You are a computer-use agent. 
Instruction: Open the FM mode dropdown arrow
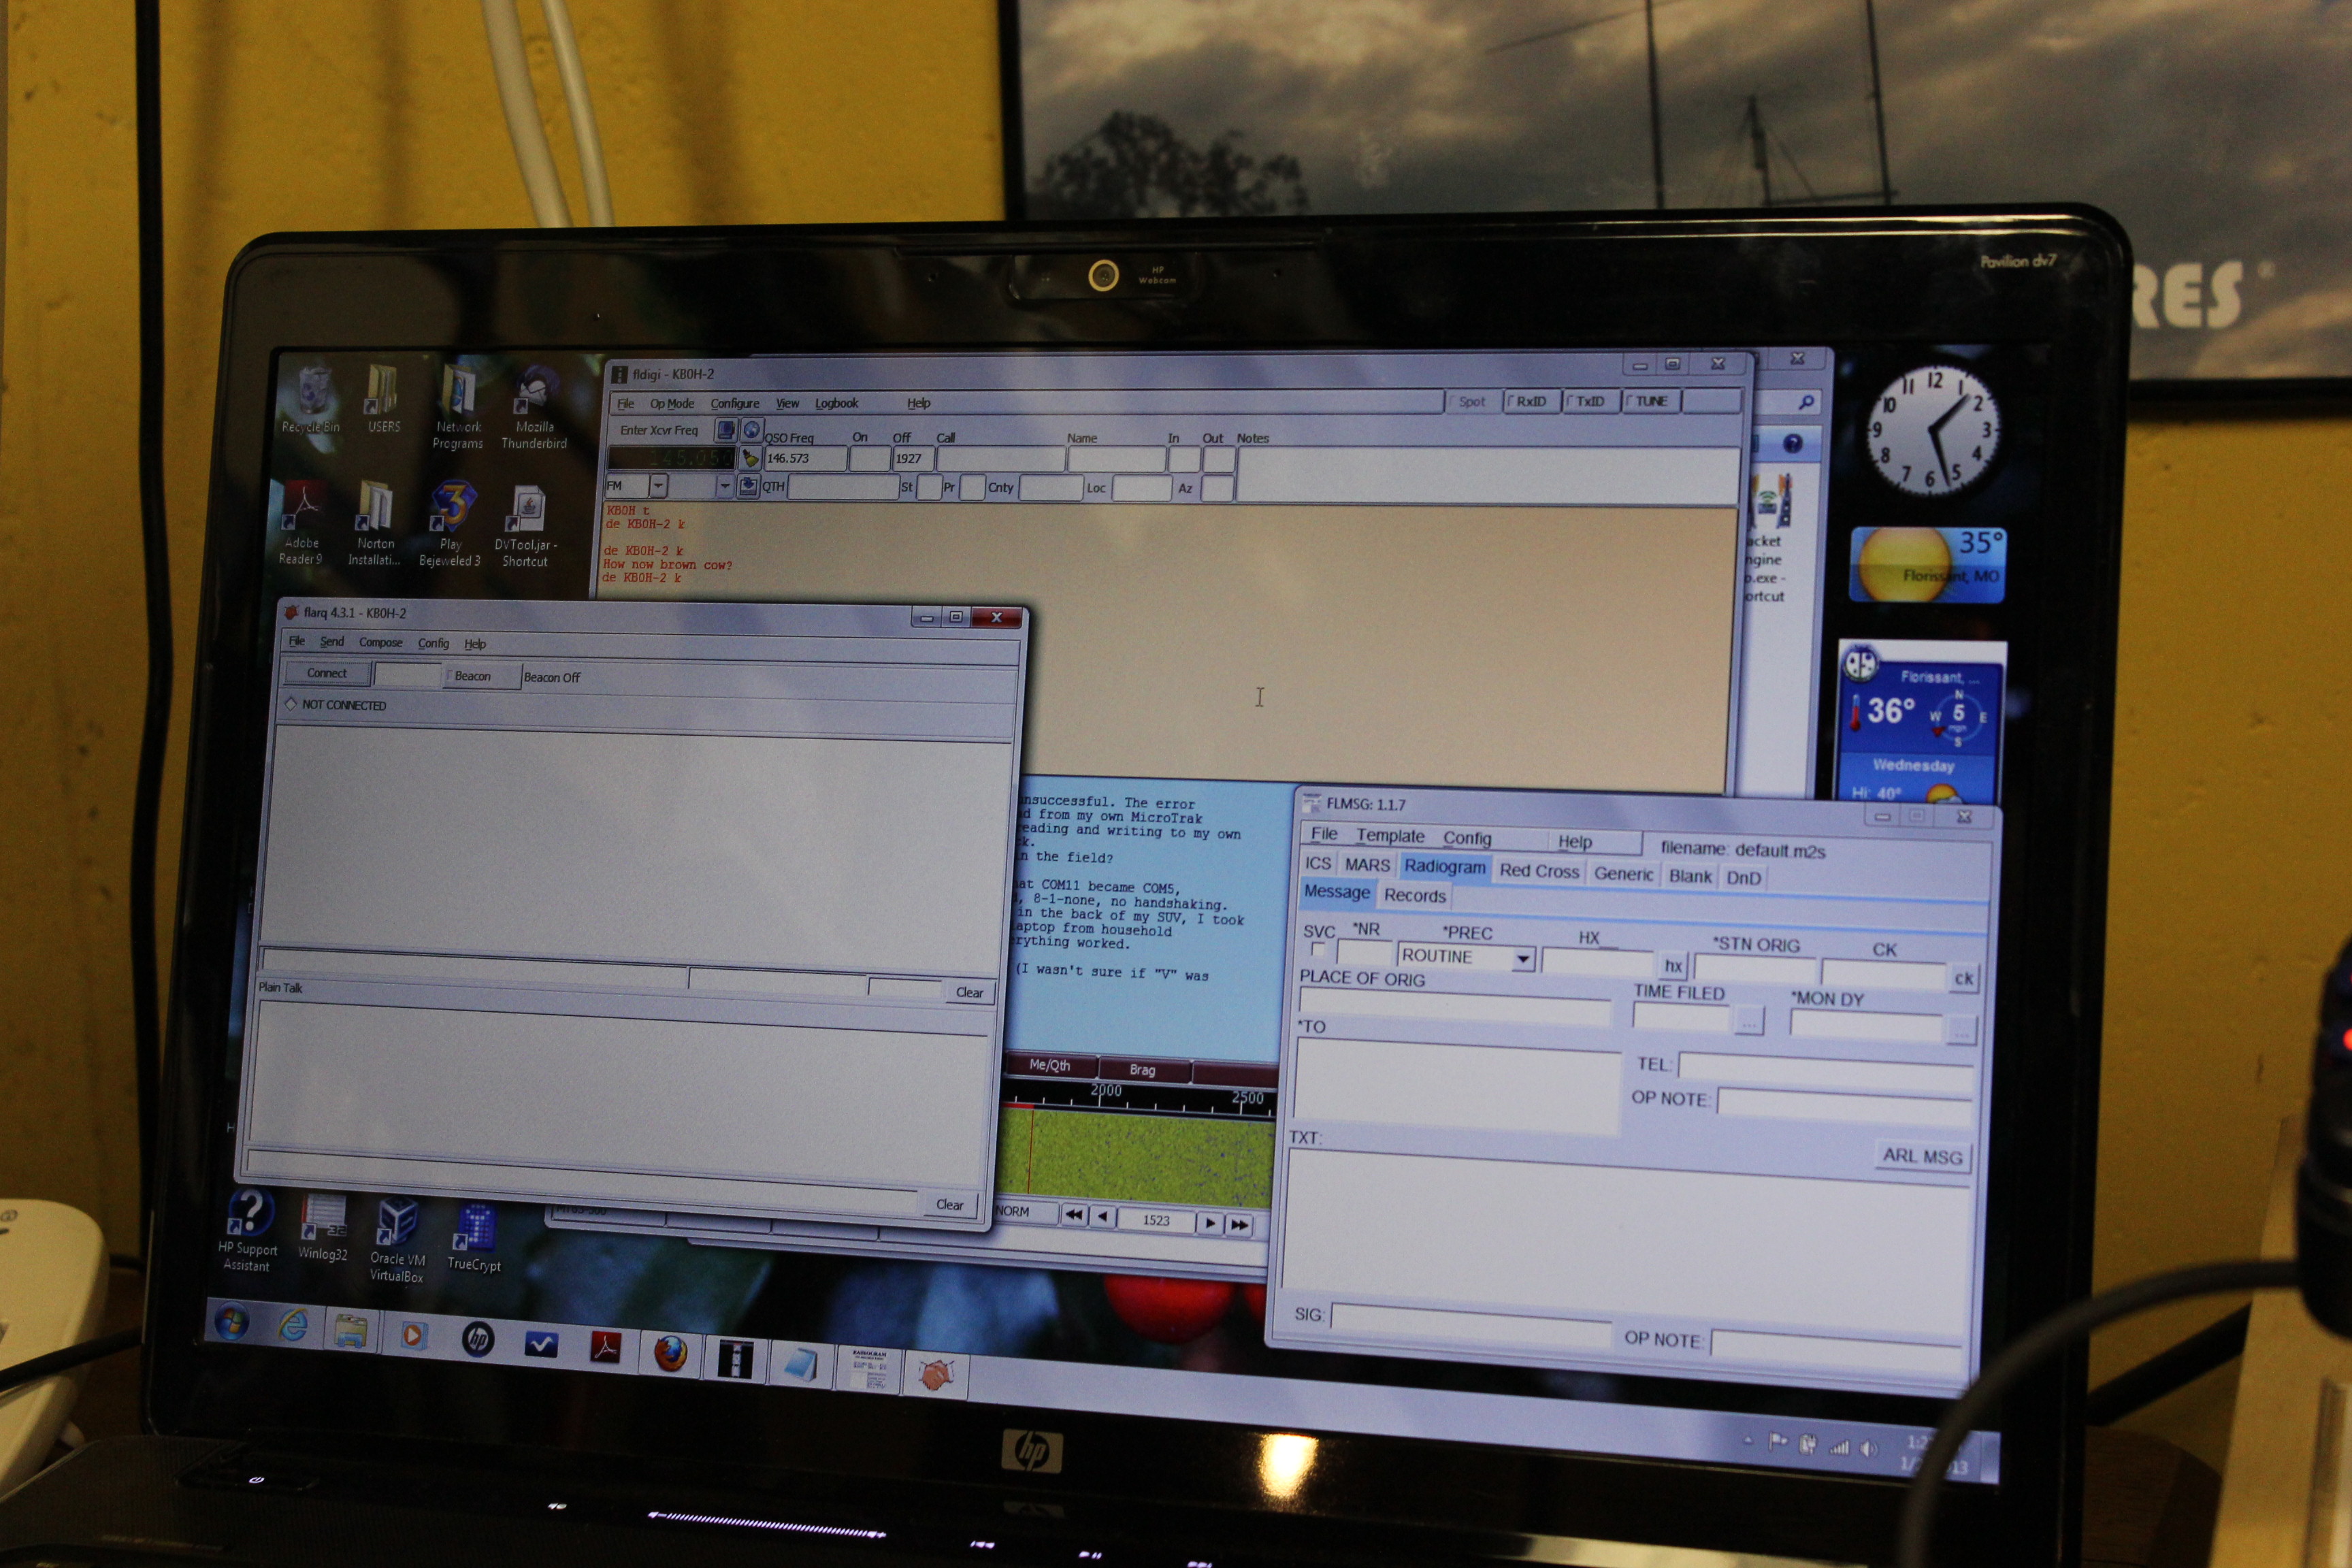pyautogui.click(x=658, y=486)
